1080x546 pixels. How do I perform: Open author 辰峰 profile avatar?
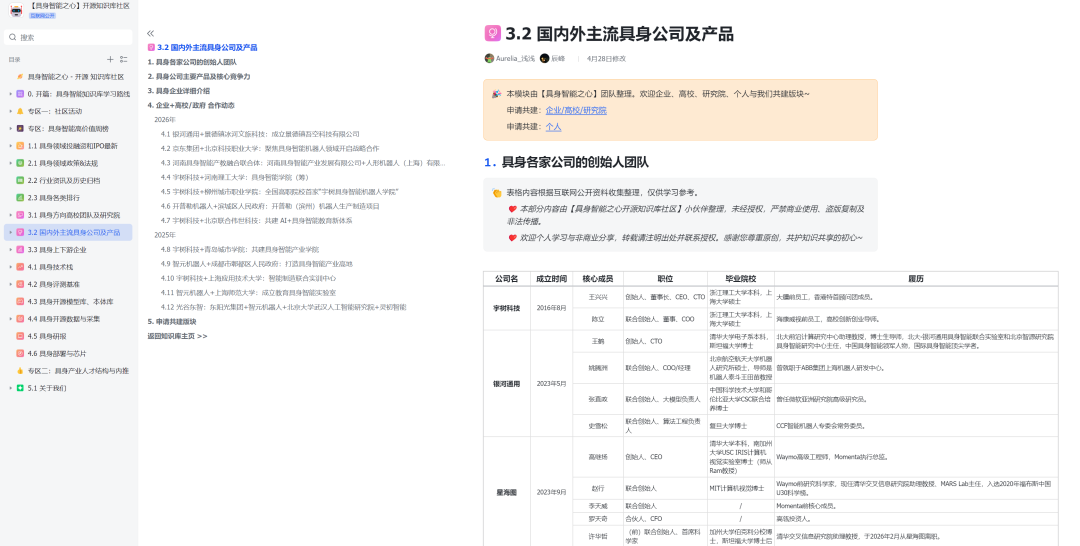(x=544, y=59)
